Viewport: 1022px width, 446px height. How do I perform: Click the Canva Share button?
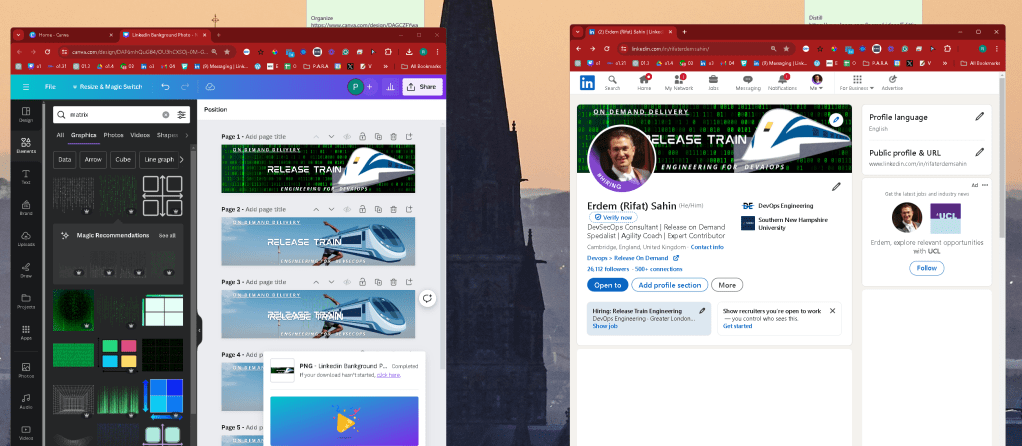coord(422,87)
